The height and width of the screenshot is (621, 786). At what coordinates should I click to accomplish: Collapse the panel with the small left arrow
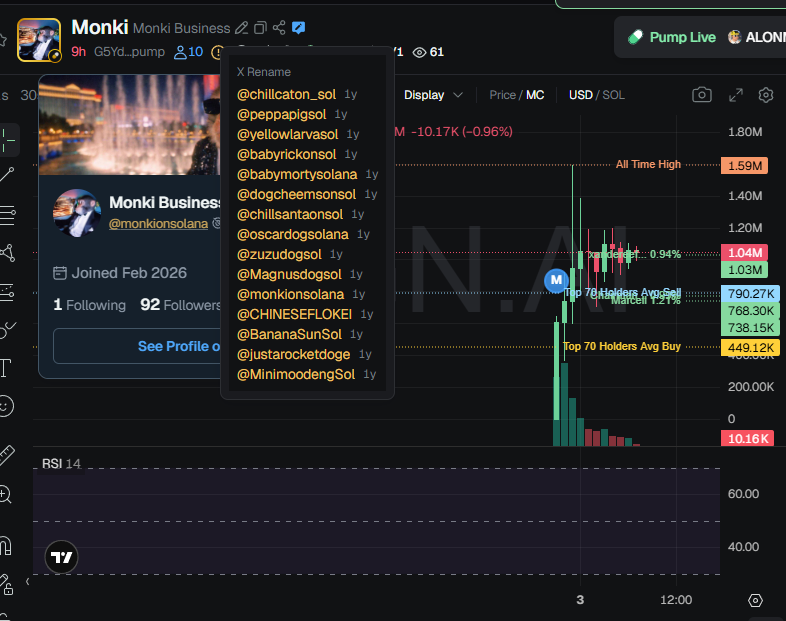click(28, 581)
